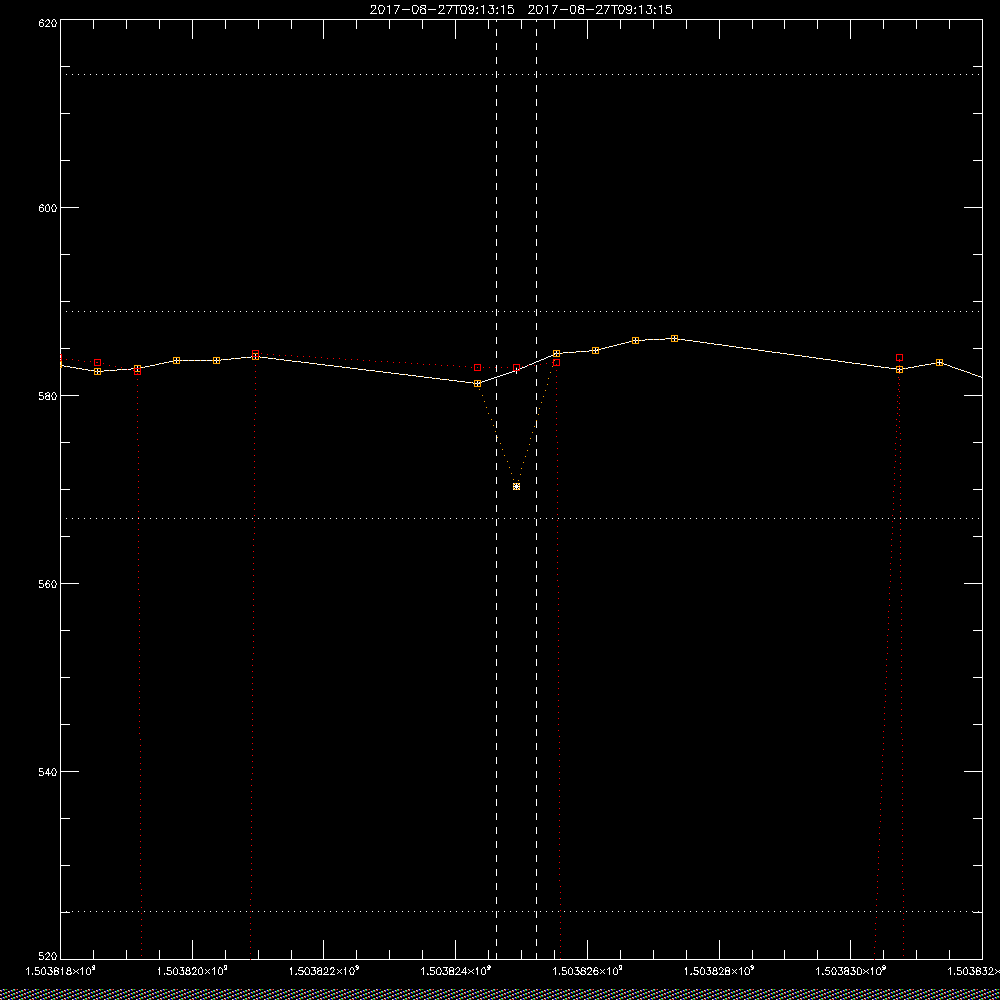This screenshot has height=1000, width=1000.
Task: Click the left white dashed vertical marker line
Action: coord(497,489)
